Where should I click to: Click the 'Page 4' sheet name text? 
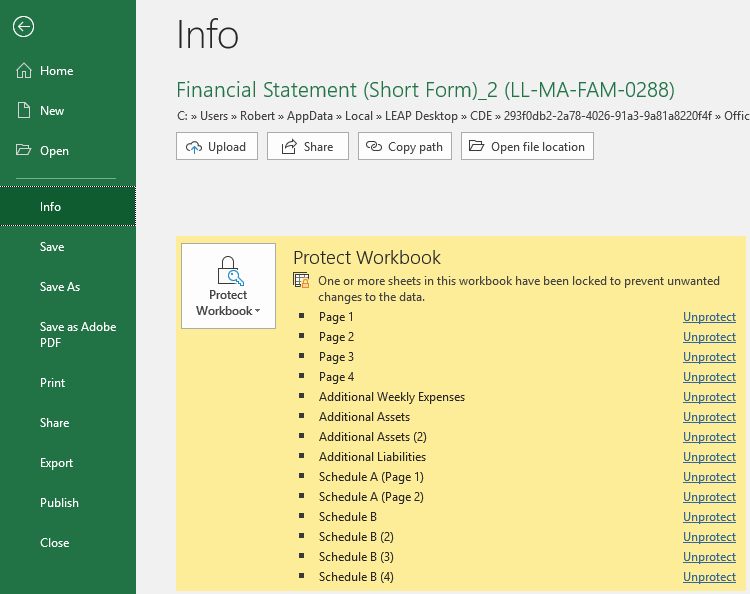[x=336, y=377]
